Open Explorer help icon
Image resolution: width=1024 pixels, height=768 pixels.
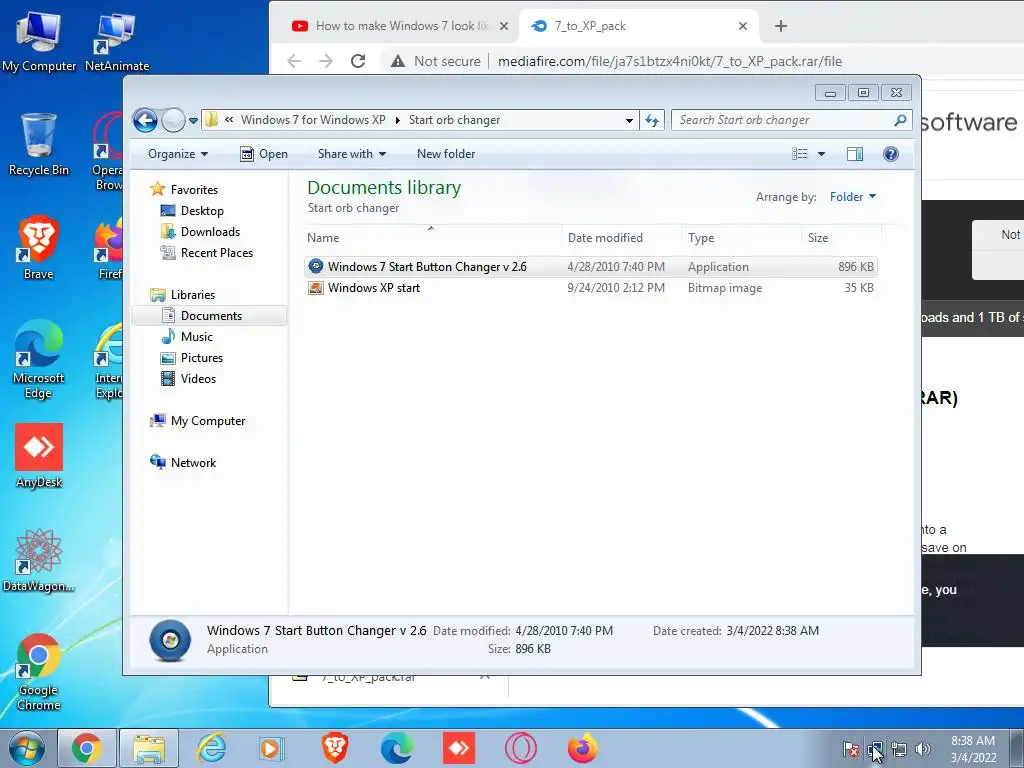pos(891,154)
